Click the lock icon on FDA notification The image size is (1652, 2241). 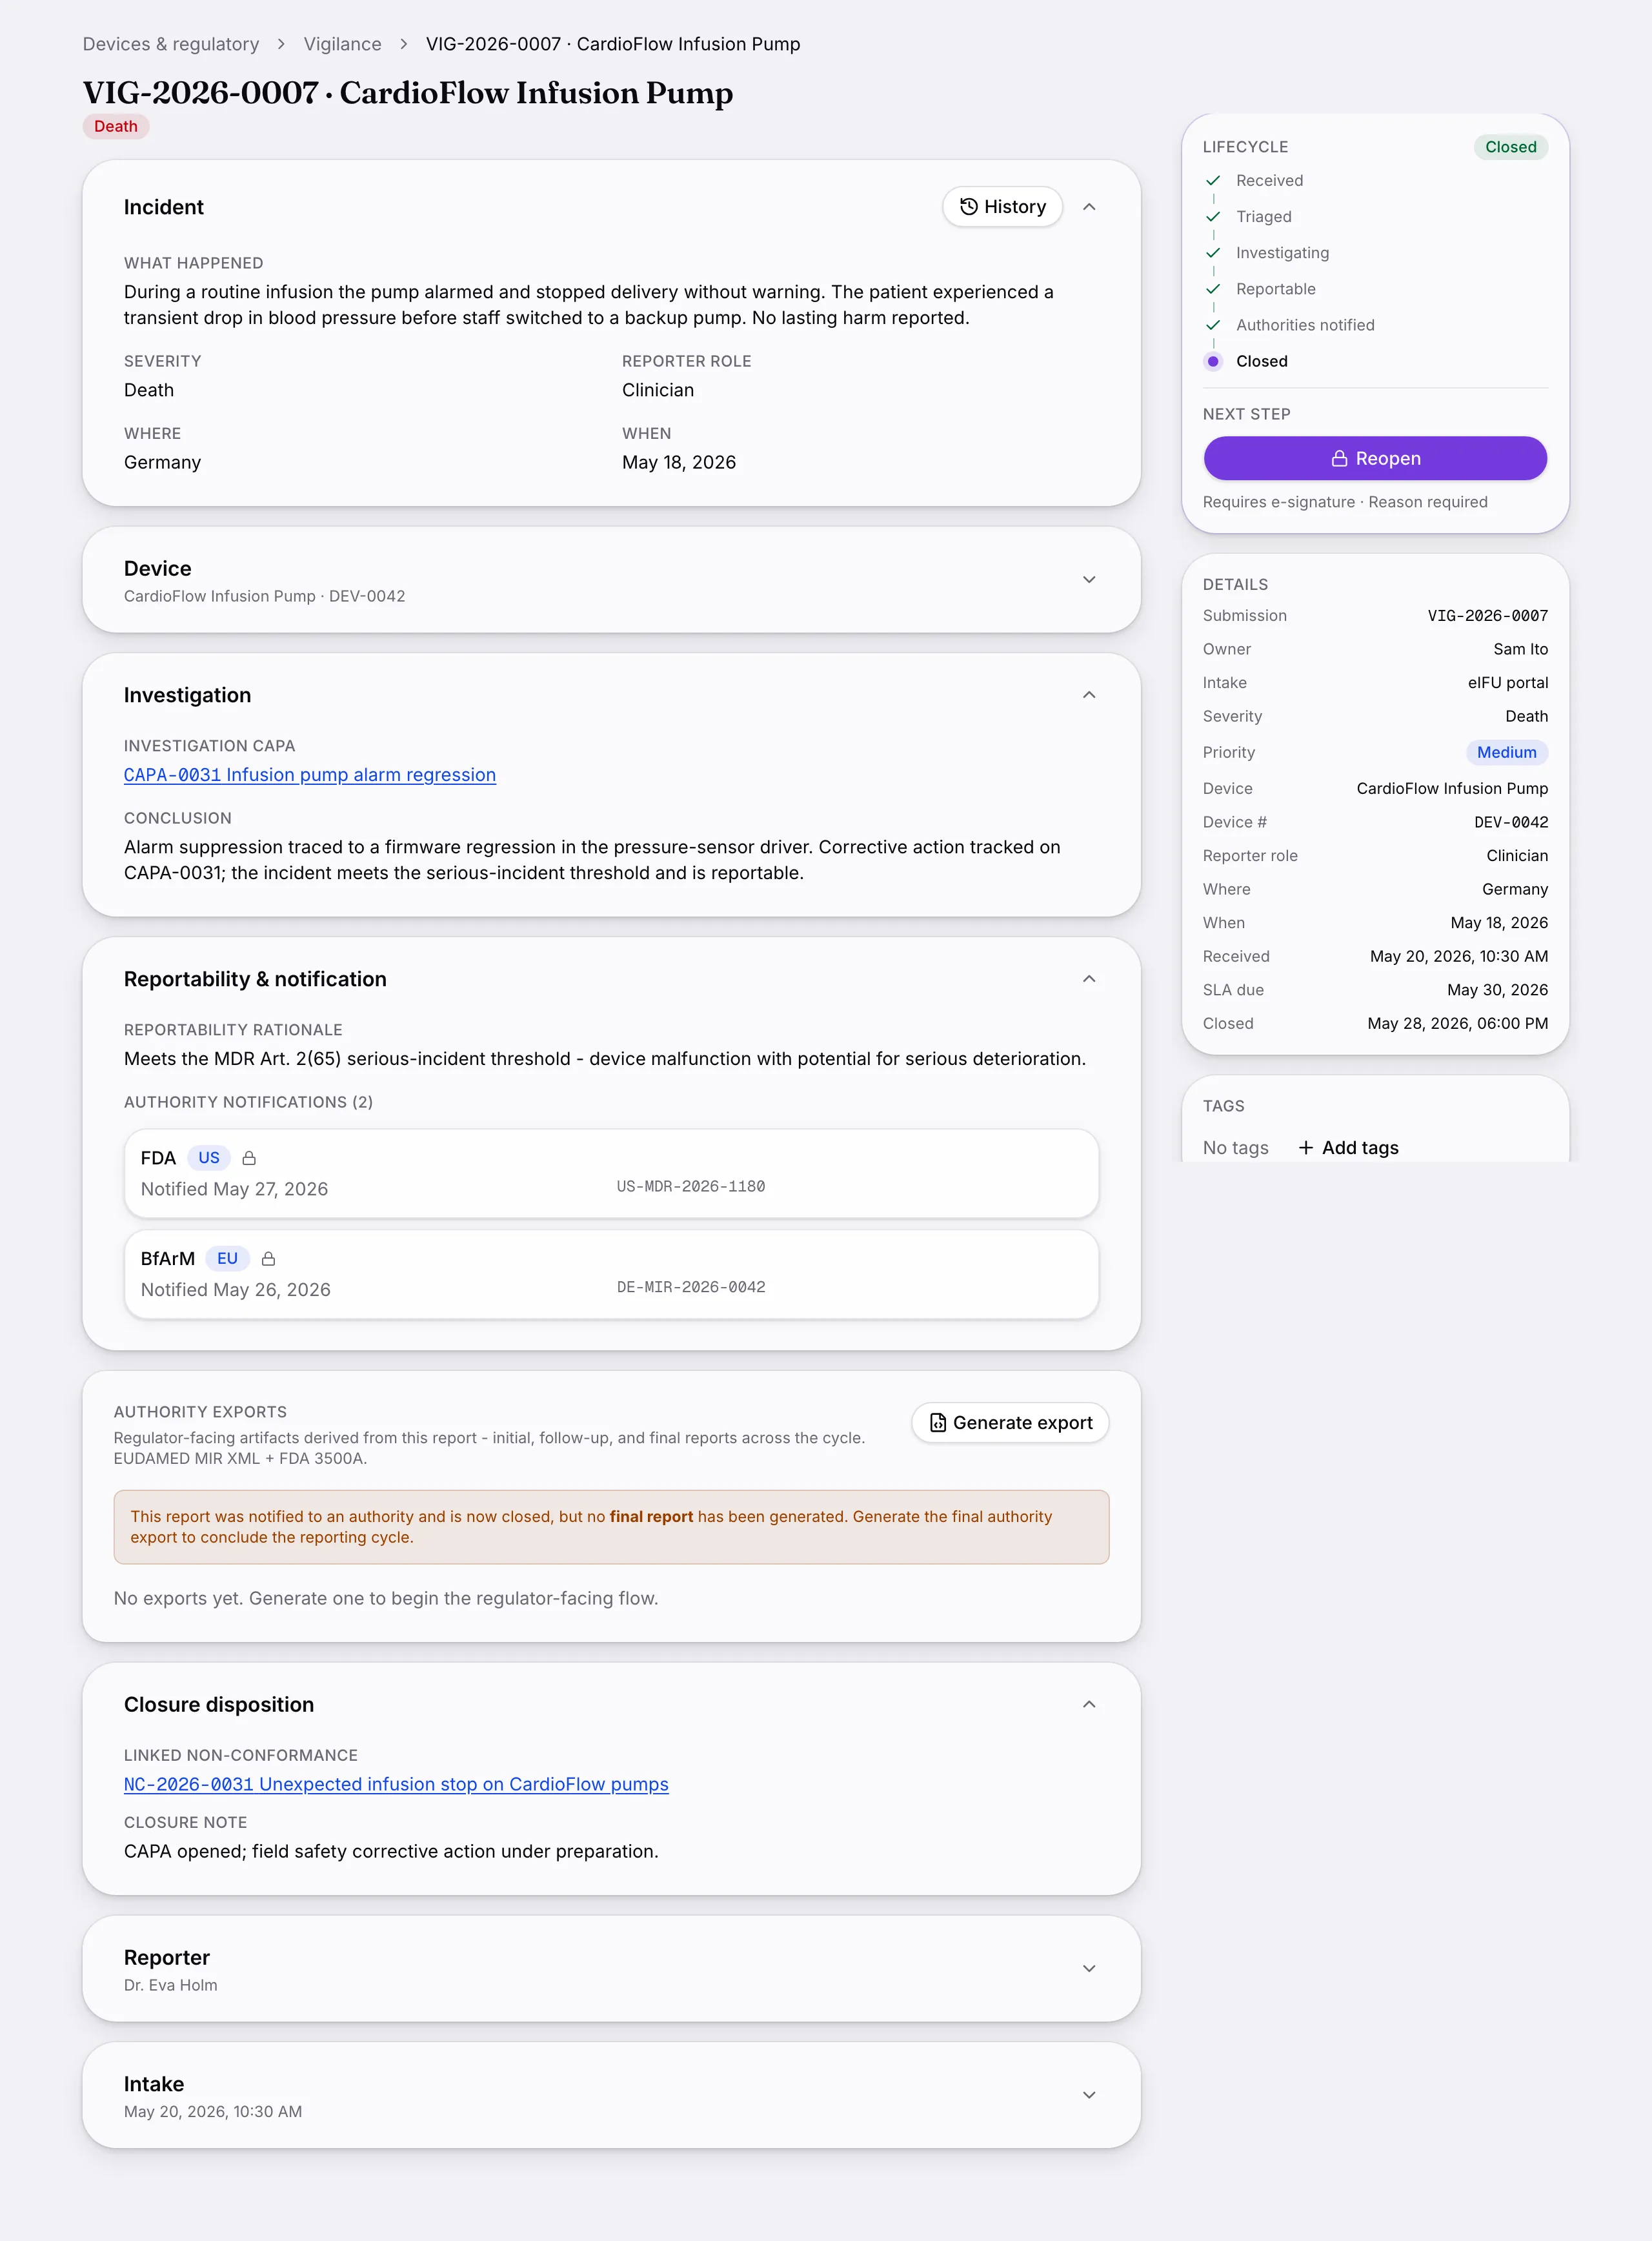coord(250,1158)
